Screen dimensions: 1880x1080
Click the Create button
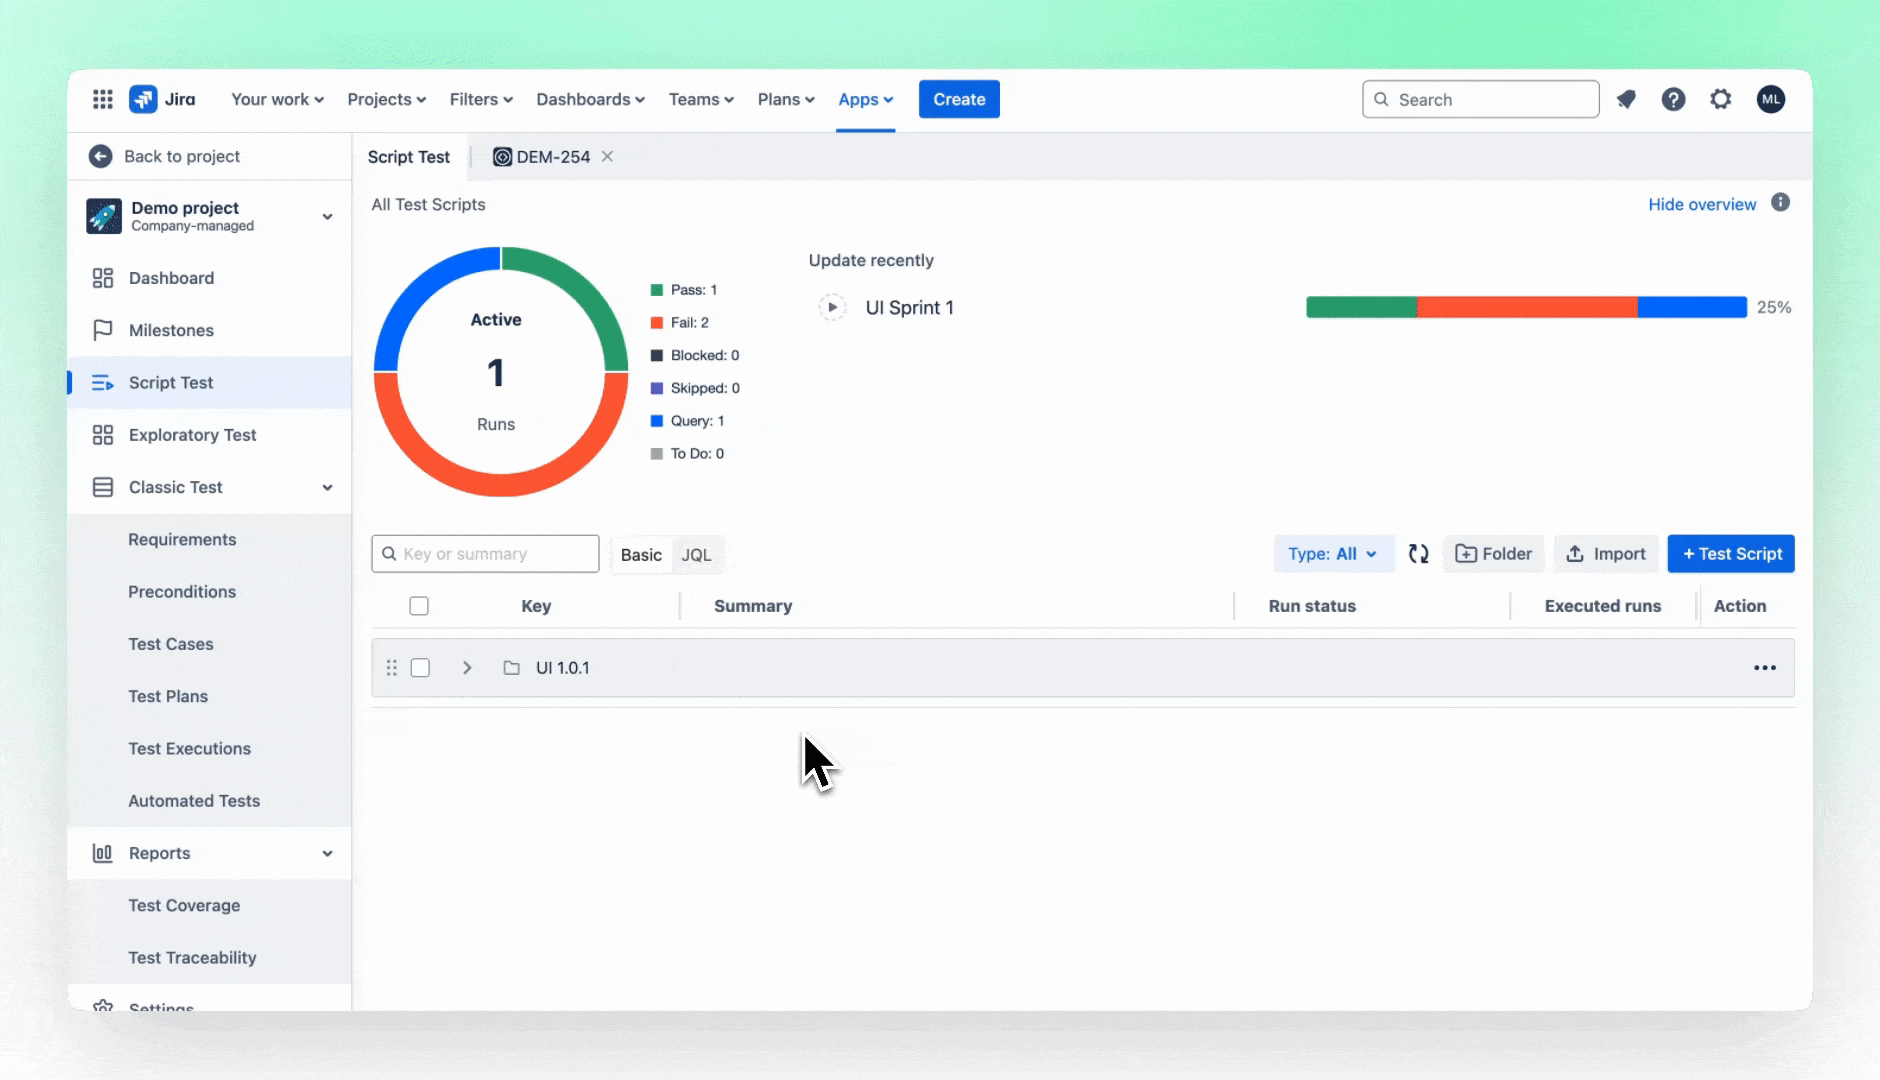pos(957,99)
